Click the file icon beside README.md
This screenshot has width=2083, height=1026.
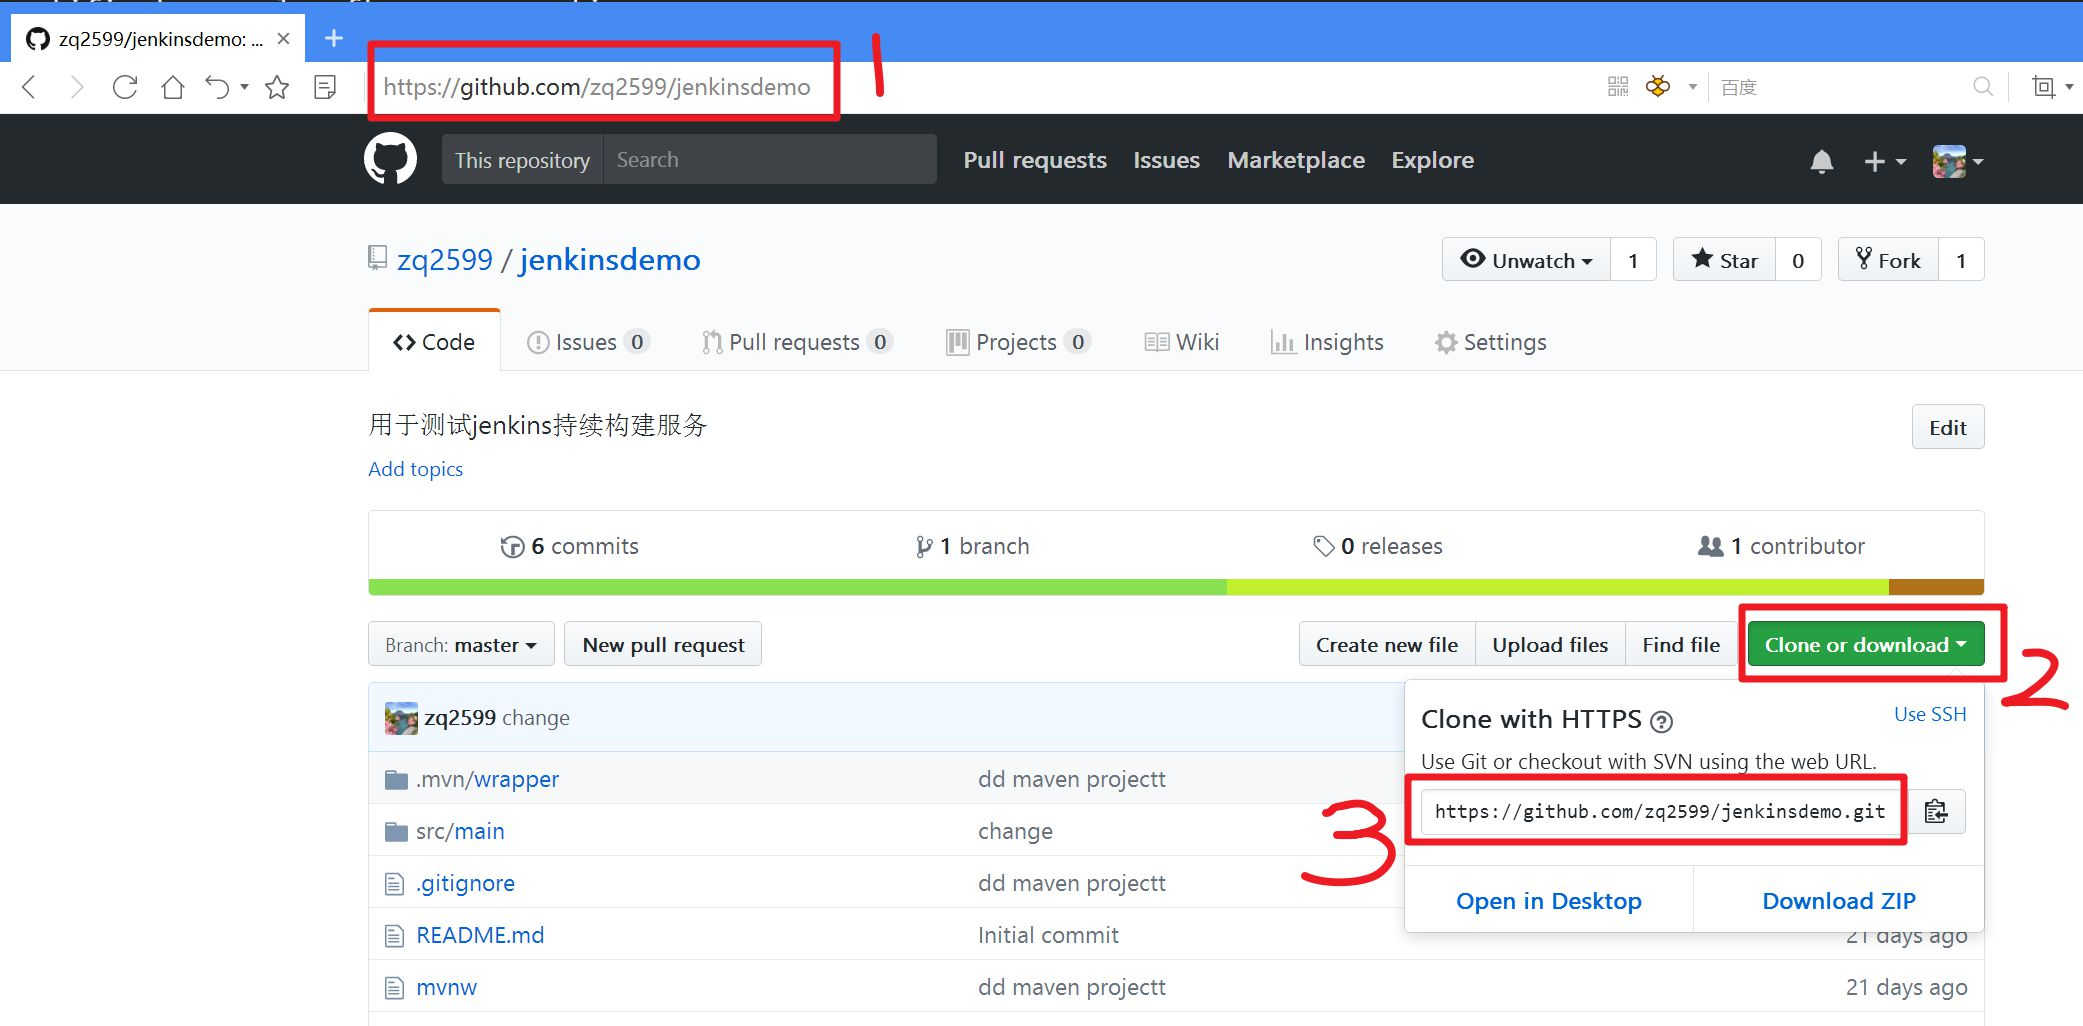coord(395,936)
